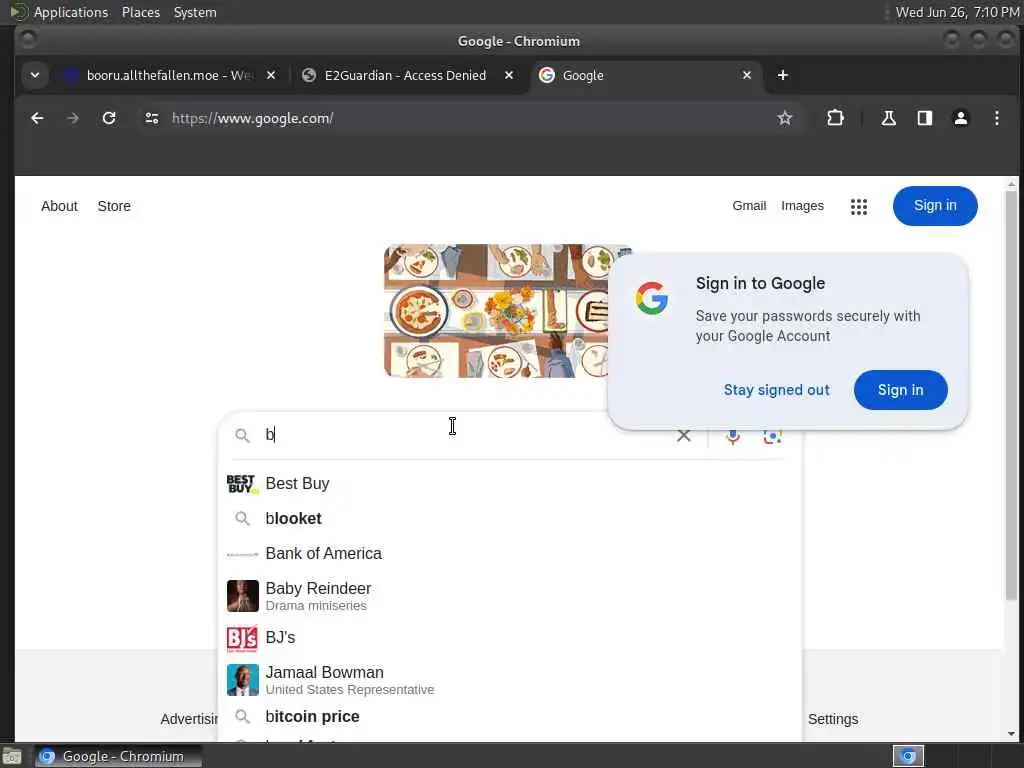Image resolution: width=1024 pixels, height=768 pixels.
Task: Click the Jamaal Bowman photo thumbnail
Action: 242,680
